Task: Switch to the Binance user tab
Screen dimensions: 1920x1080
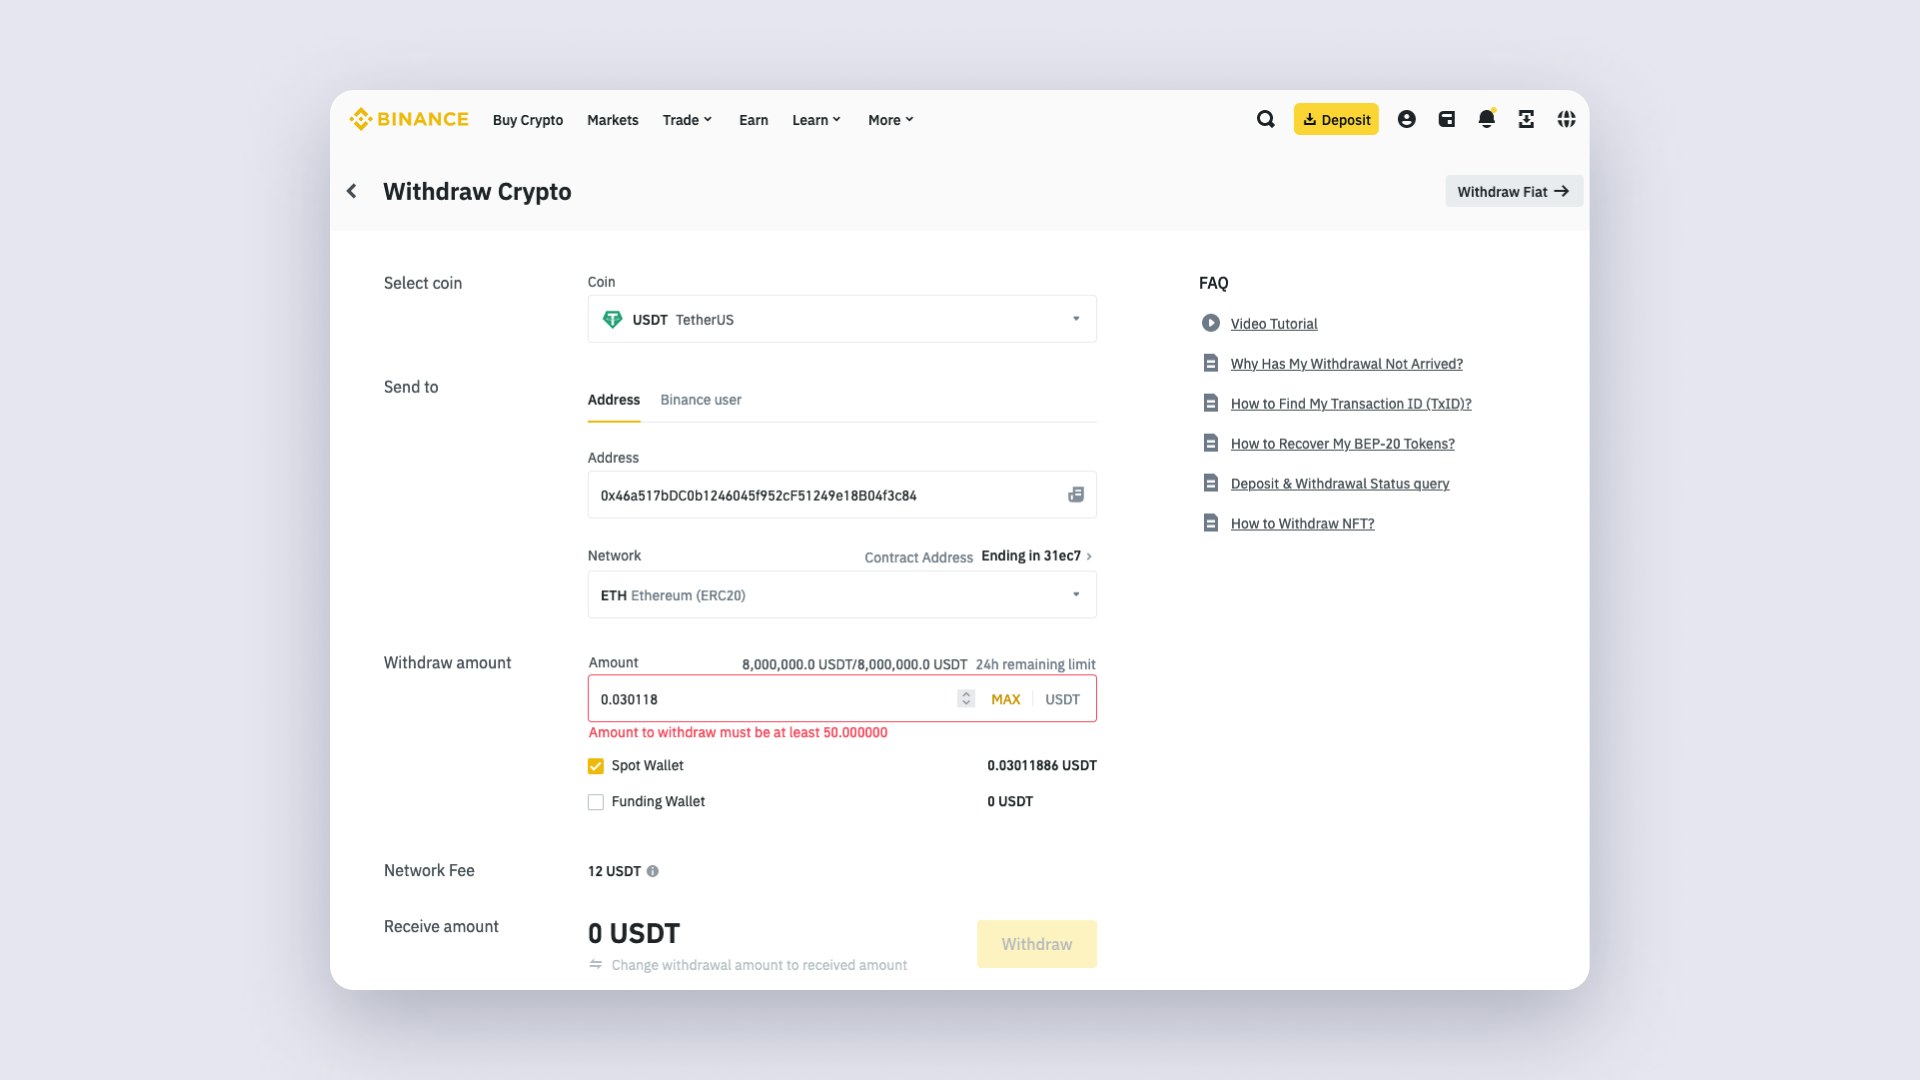Action: pos(700,399)
